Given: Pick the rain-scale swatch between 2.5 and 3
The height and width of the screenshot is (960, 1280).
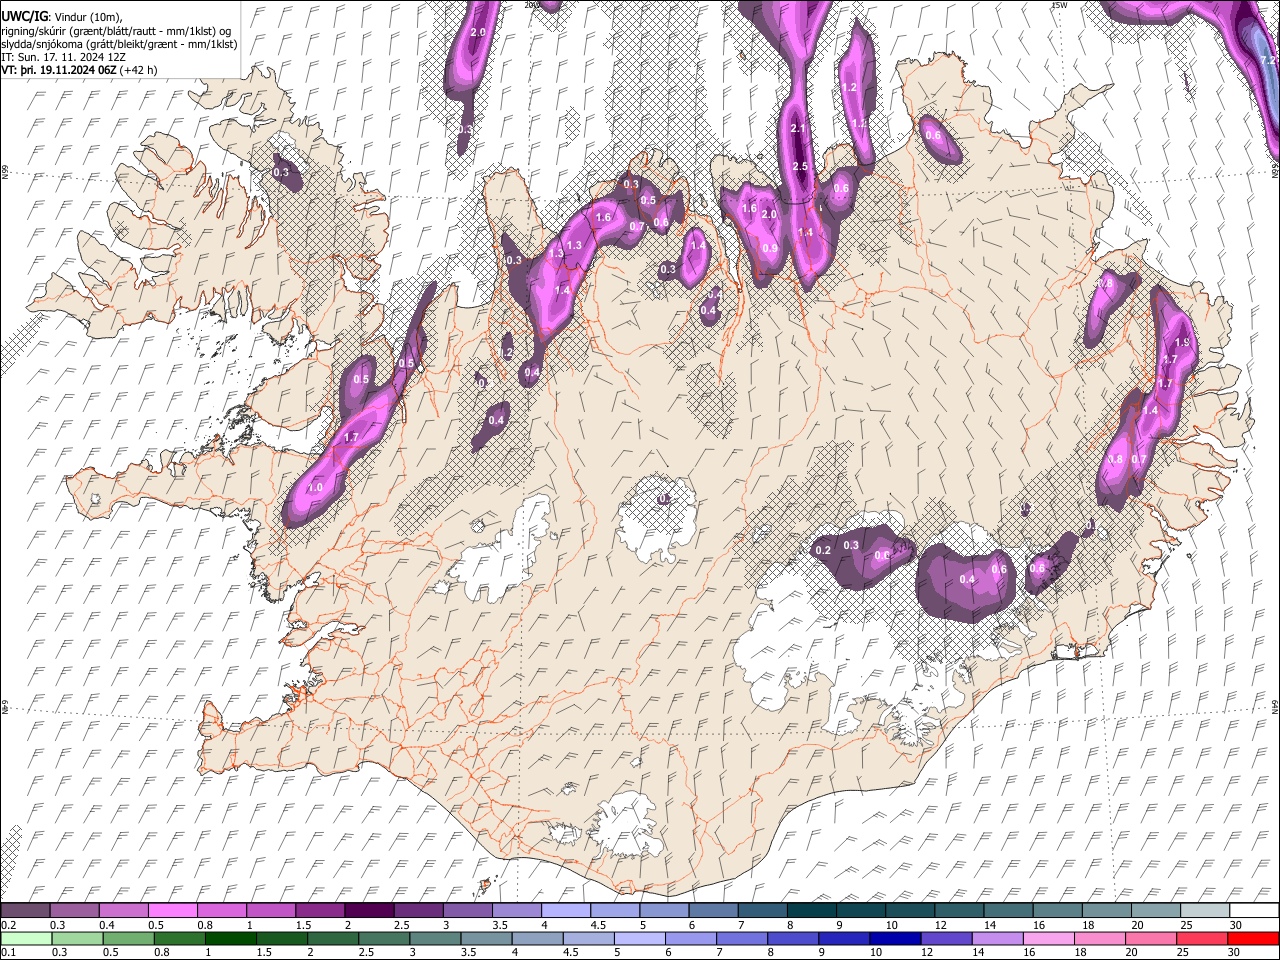Looking at the screenshot, I should click(x=384, y=938).
